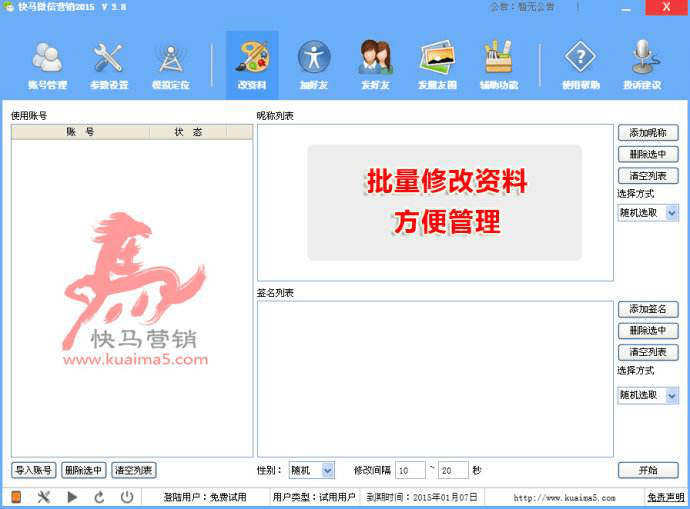Screen dimensions: 690x509
Task: Click inside the 签名列表 signature list box
Action: [x=435, y=379]
